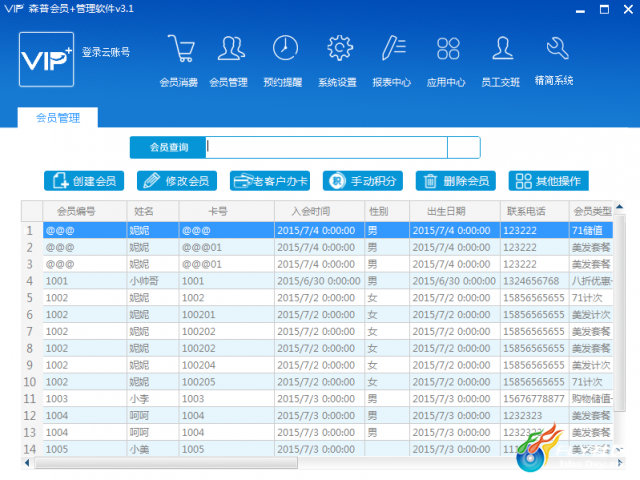Open 预约提醒 clock icon
Viewport: 640px width, 480px height.
(x=285, y=48)
